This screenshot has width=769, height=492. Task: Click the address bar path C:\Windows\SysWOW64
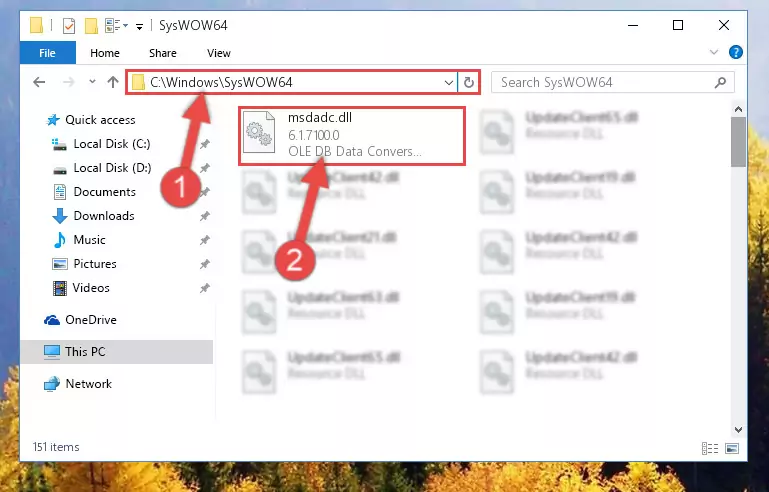pos(221,82)
